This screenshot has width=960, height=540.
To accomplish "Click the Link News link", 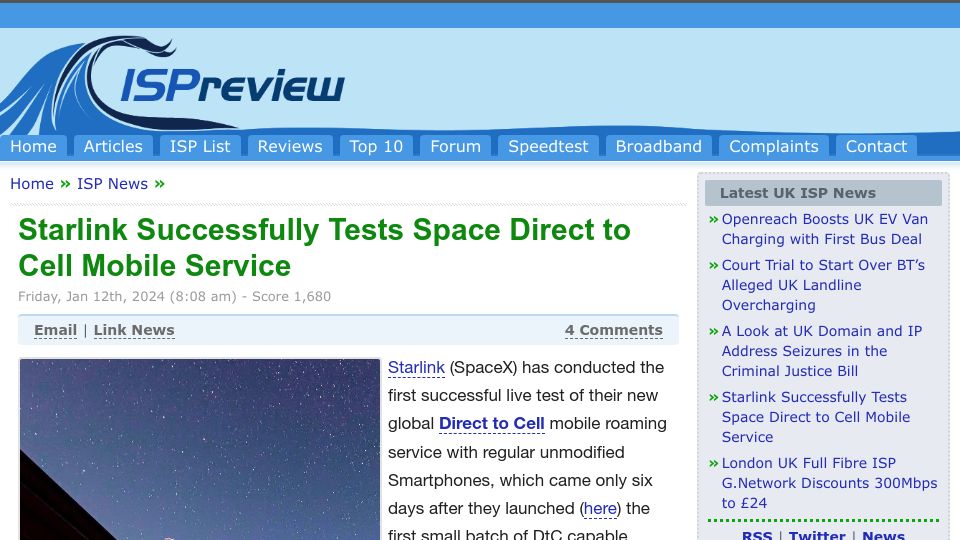I will tap(134, 330).
